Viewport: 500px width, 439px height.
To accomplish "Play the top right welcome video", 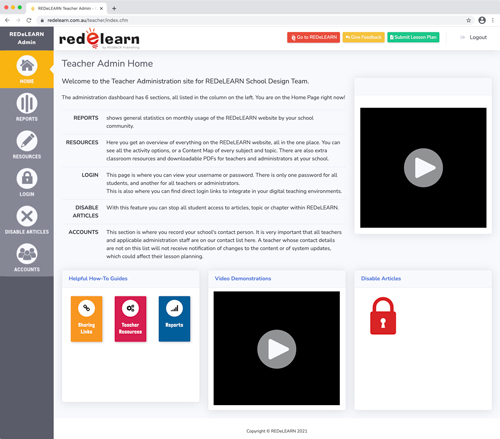I will [x=423, y=168].
